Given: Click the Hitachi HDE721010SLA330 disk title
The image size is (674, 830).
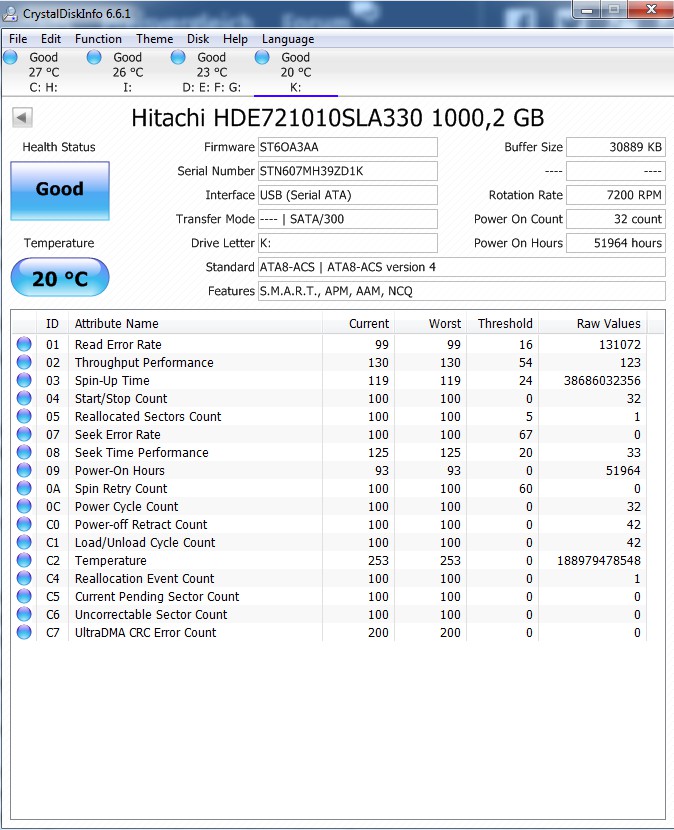Looking at the screenshot, I should point(338,118).
